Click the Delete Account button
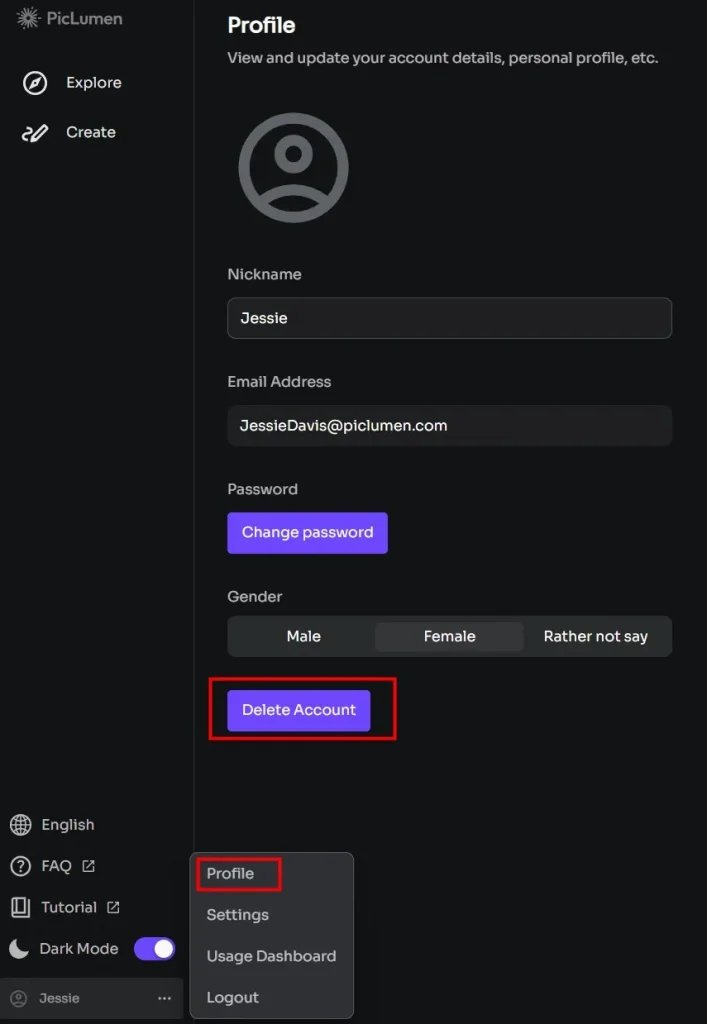The height and width of the screenshot is (1024, 707). pyautogui.click(x=298, y=710)
